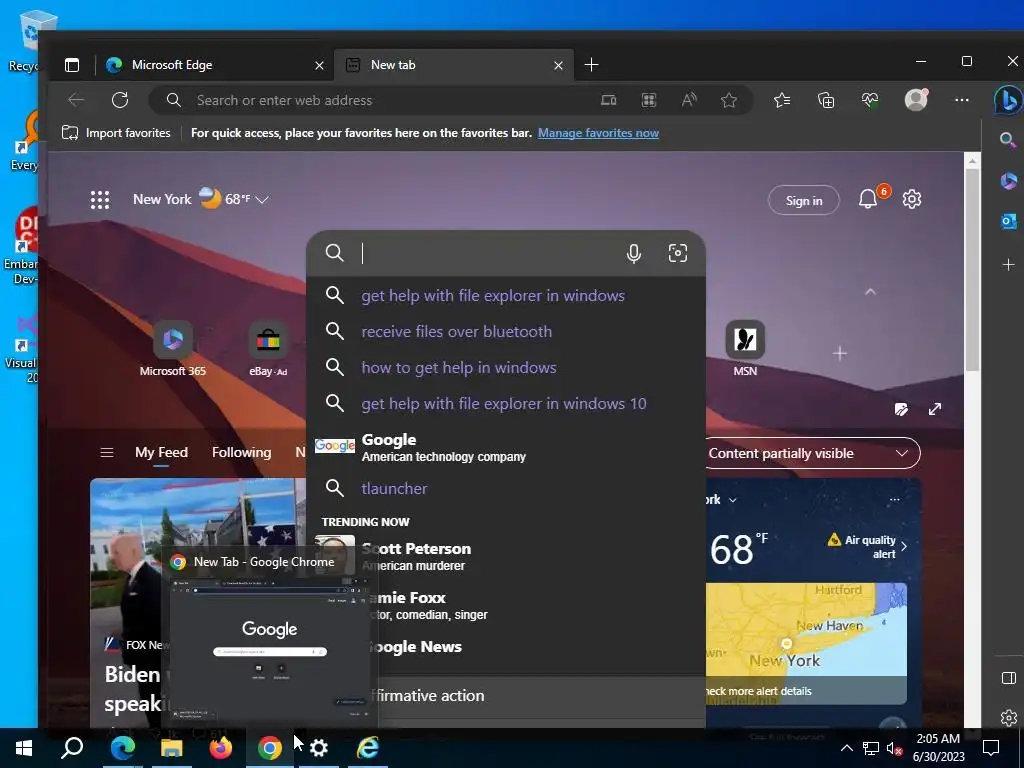
Task: Collapse the quick links chevron
Action: click(x=870, y=292)
